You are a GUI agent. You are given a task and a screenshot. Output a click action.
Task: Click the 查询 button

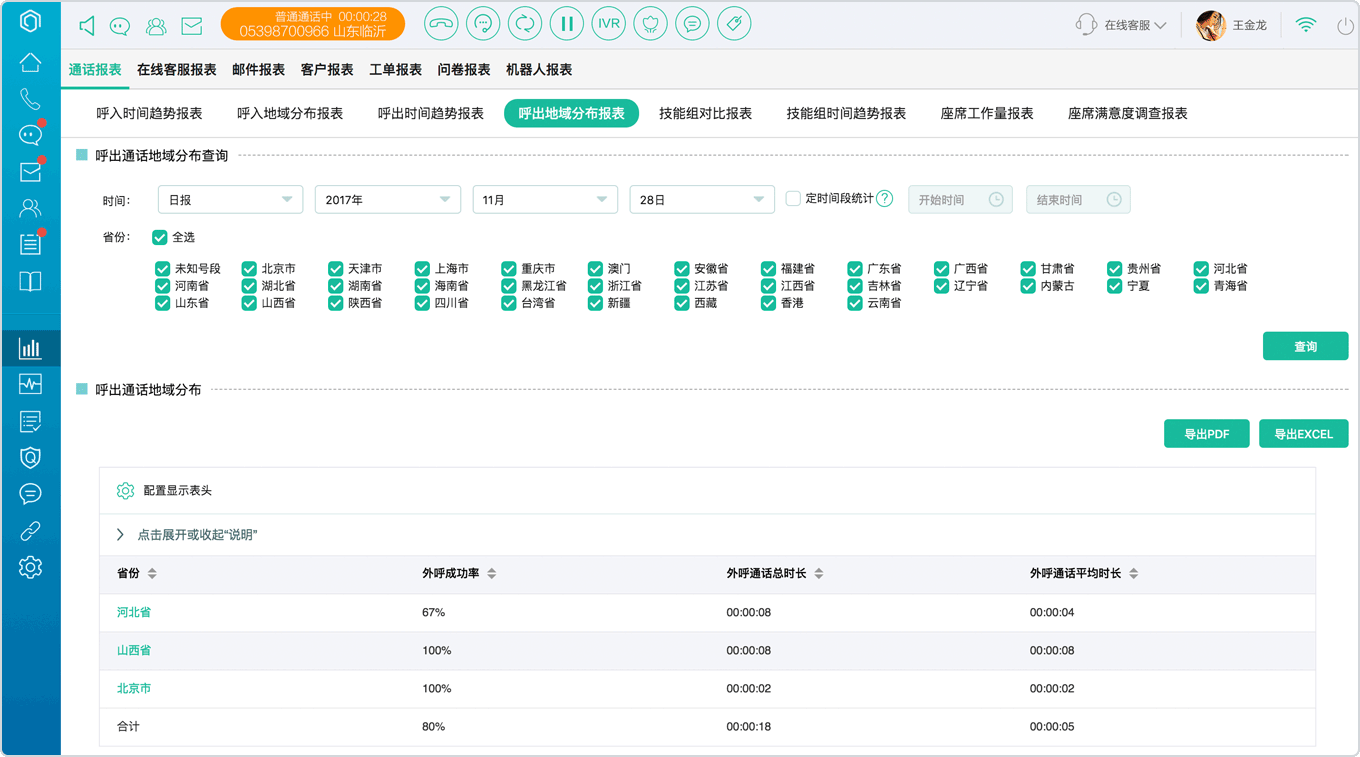coord(1305,346)
